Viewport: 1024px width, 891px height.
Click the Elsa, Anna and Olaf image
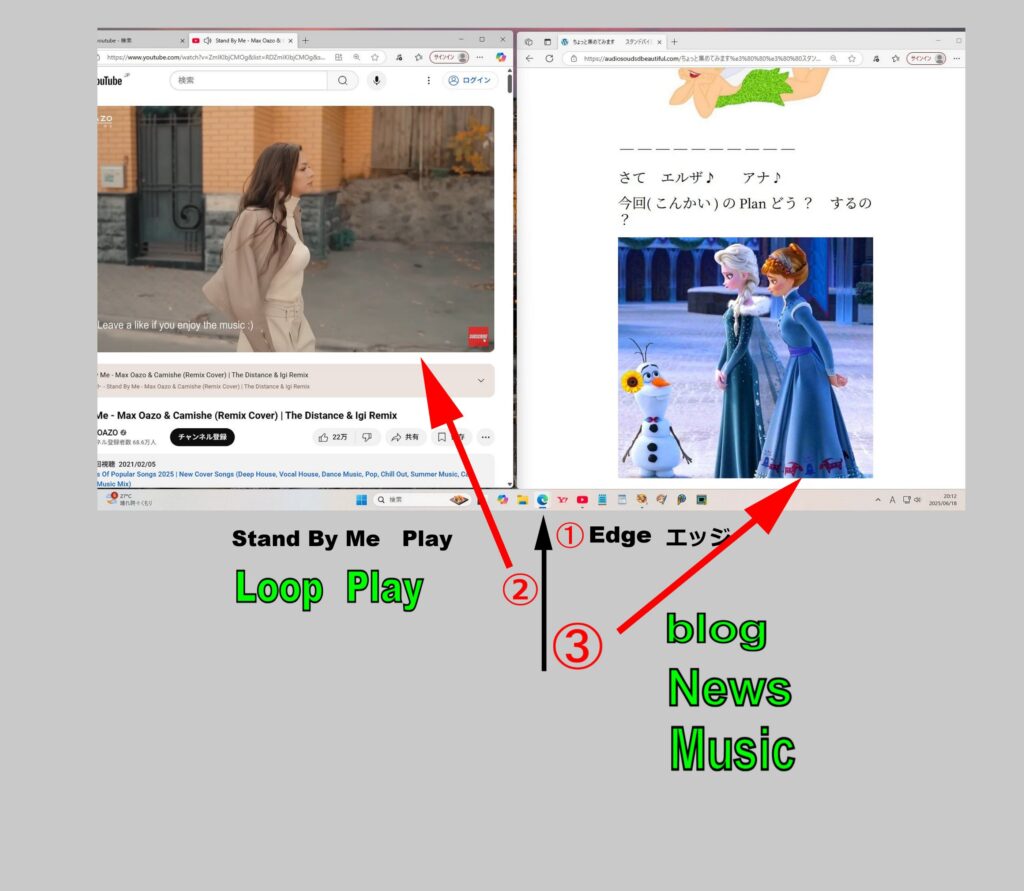(x=745, y=357)
